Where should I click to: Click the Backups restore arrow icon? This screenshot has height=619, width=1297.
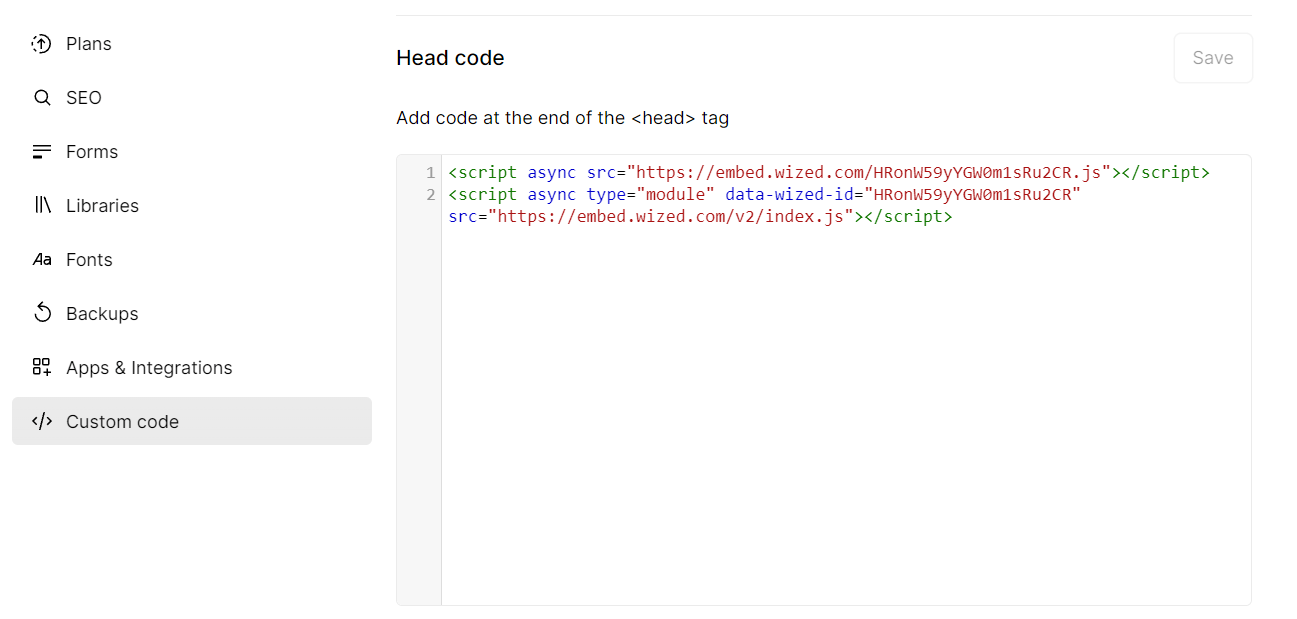(41, 313)
